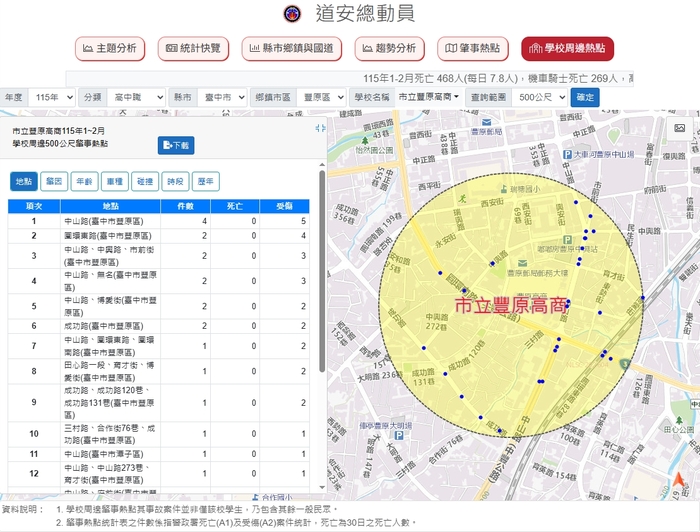Open the 鄉鎮市區 dropdown showing 豐原區

[321, 97]
